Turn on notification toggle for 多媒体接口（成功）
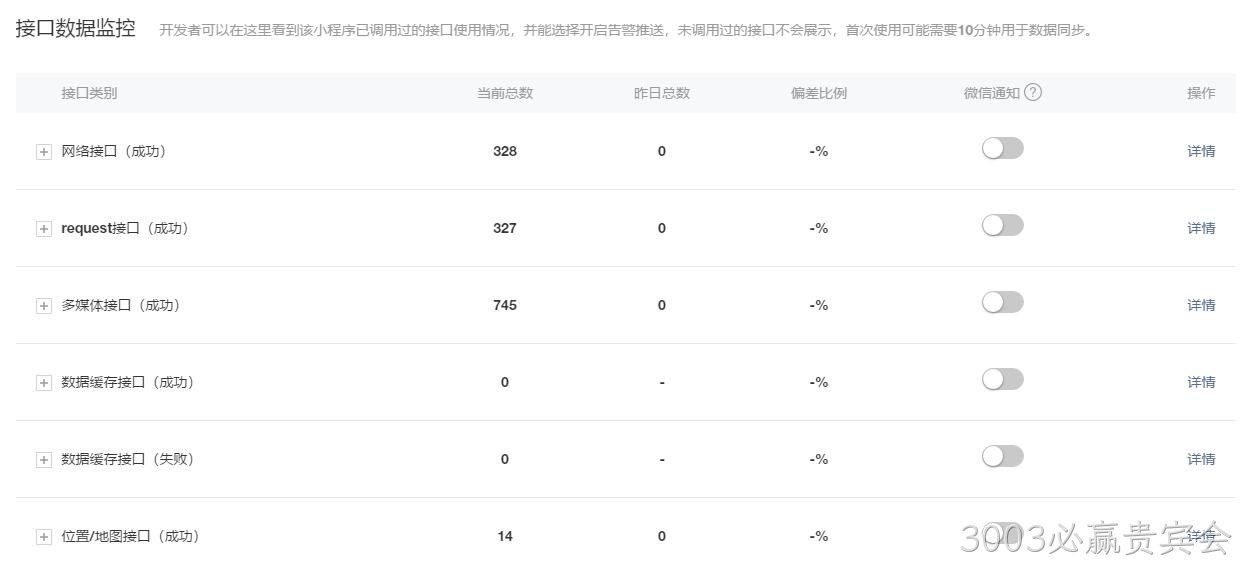The width and height of the screenshot is (1248, 569). (x=1002, y=302)
